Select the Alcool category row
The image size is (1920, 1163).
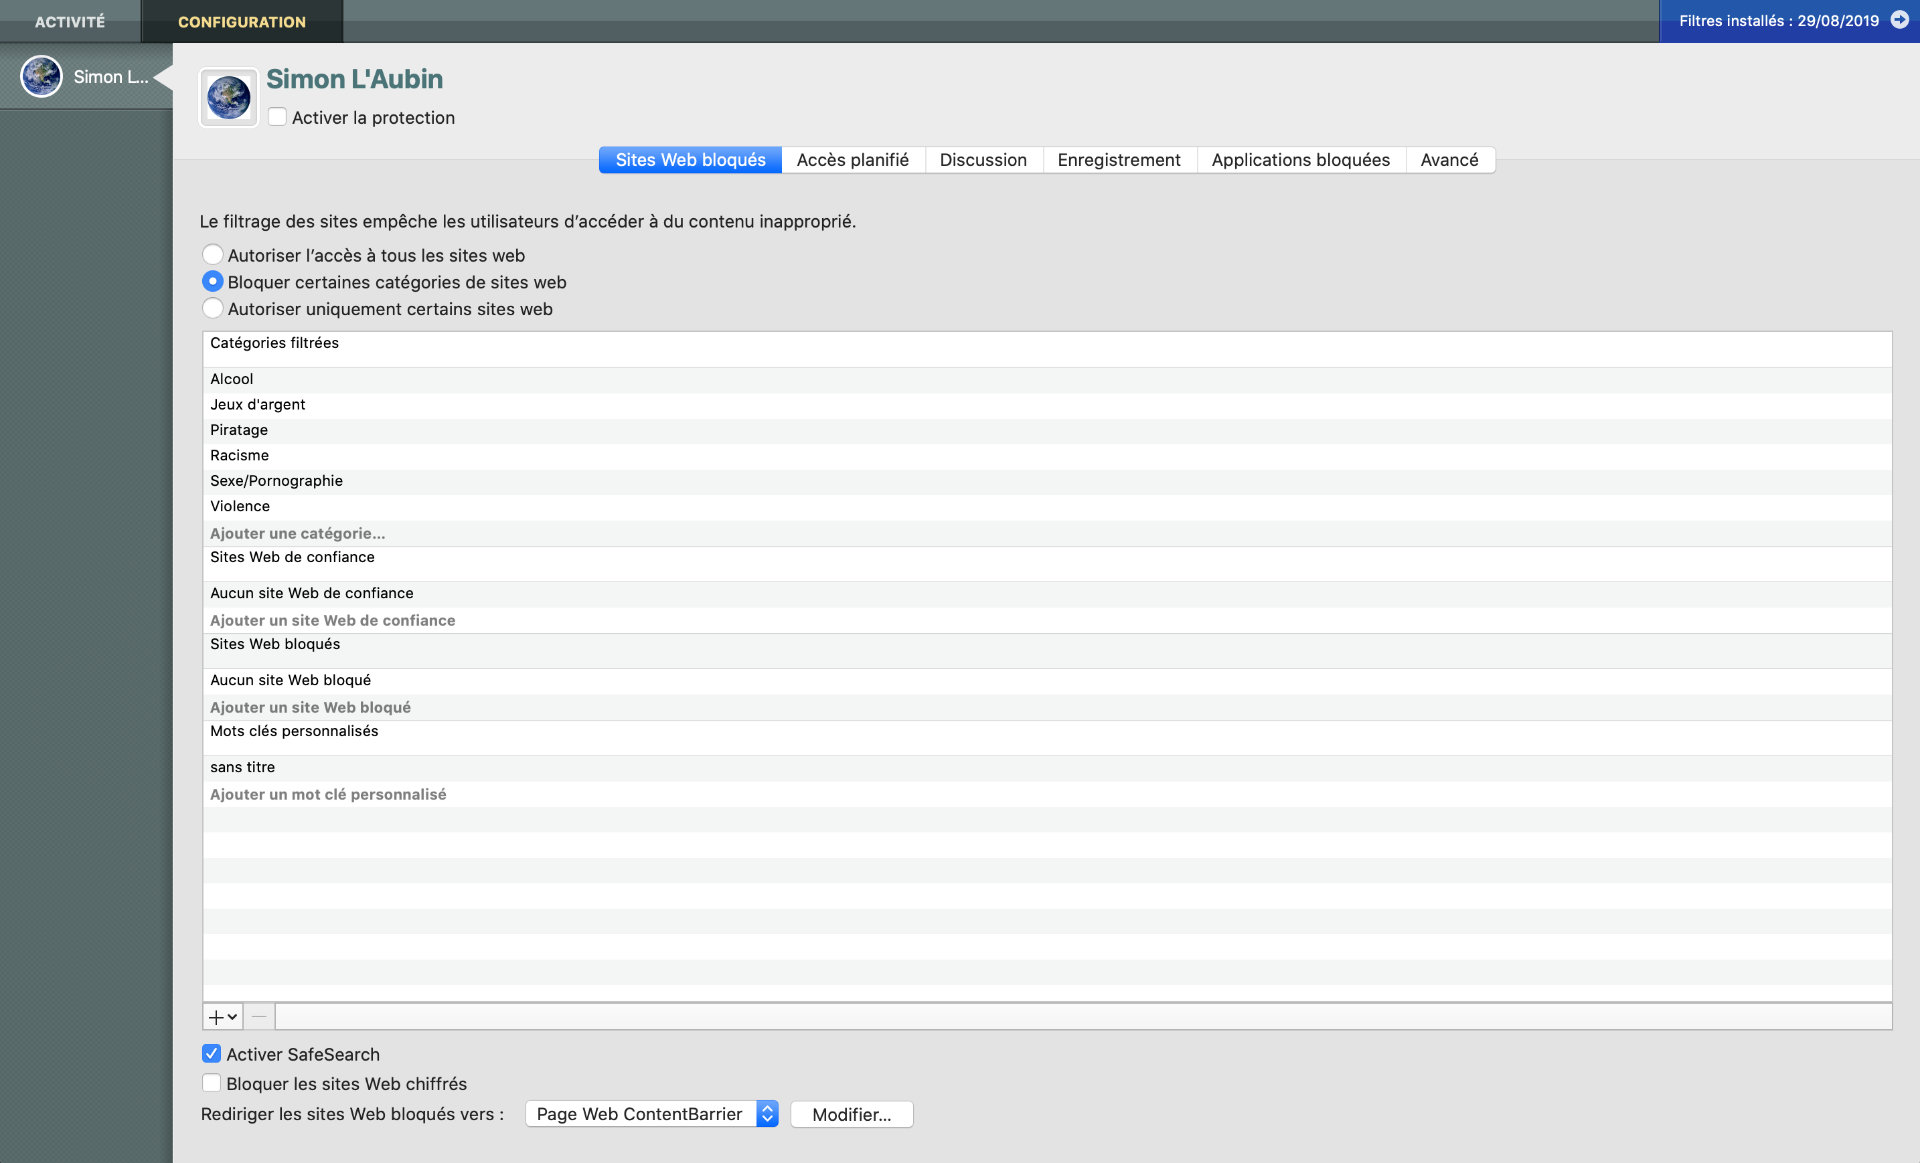(x=1047, y=379)
